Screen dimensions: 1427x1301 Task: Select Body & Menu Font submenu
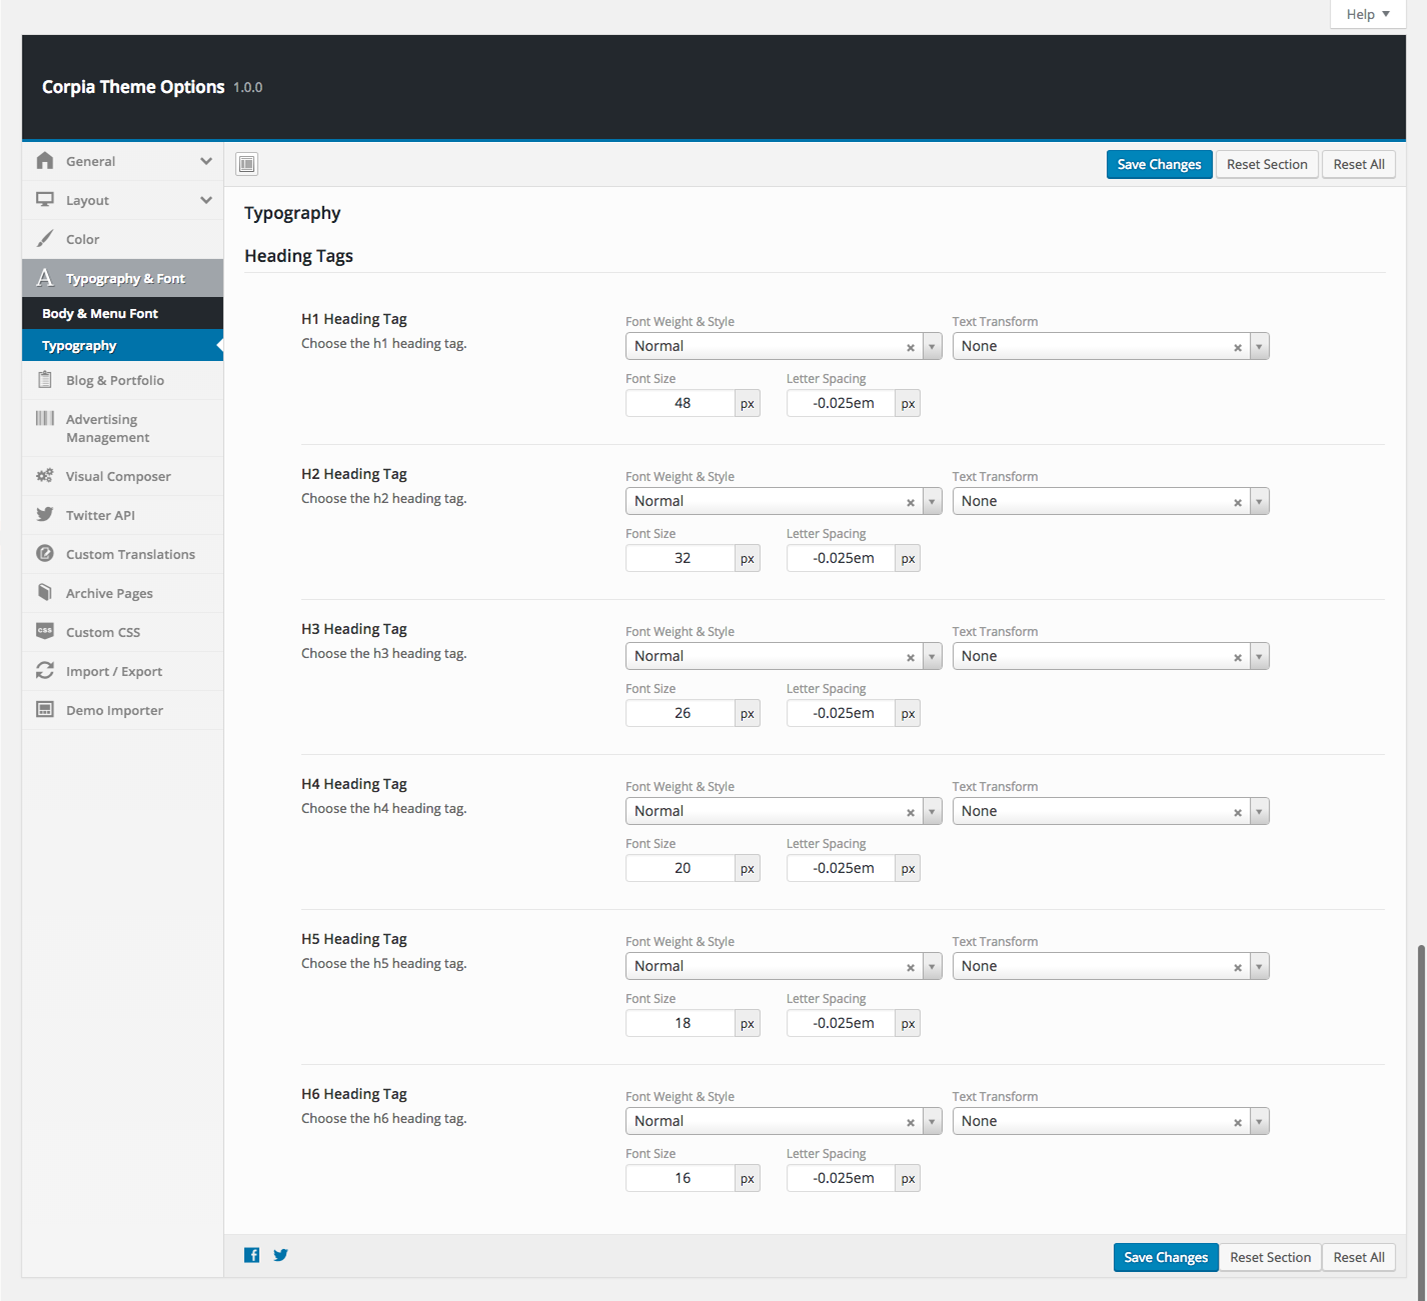click(x=100, y=314)
